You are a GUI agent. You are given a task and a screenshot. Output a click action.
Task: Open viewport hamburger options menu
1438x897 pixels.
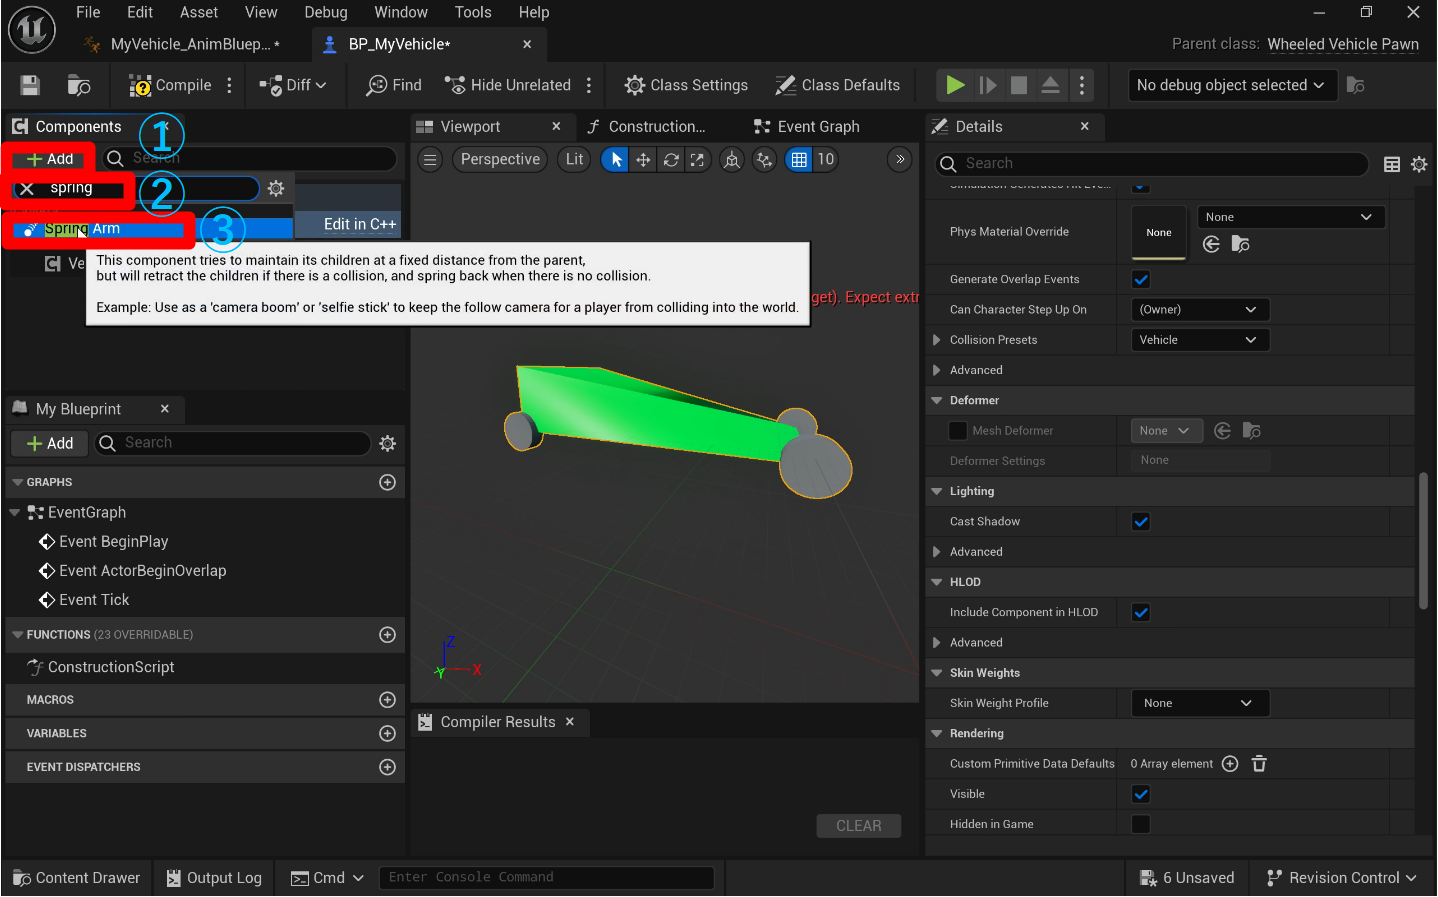coord(430,160)
